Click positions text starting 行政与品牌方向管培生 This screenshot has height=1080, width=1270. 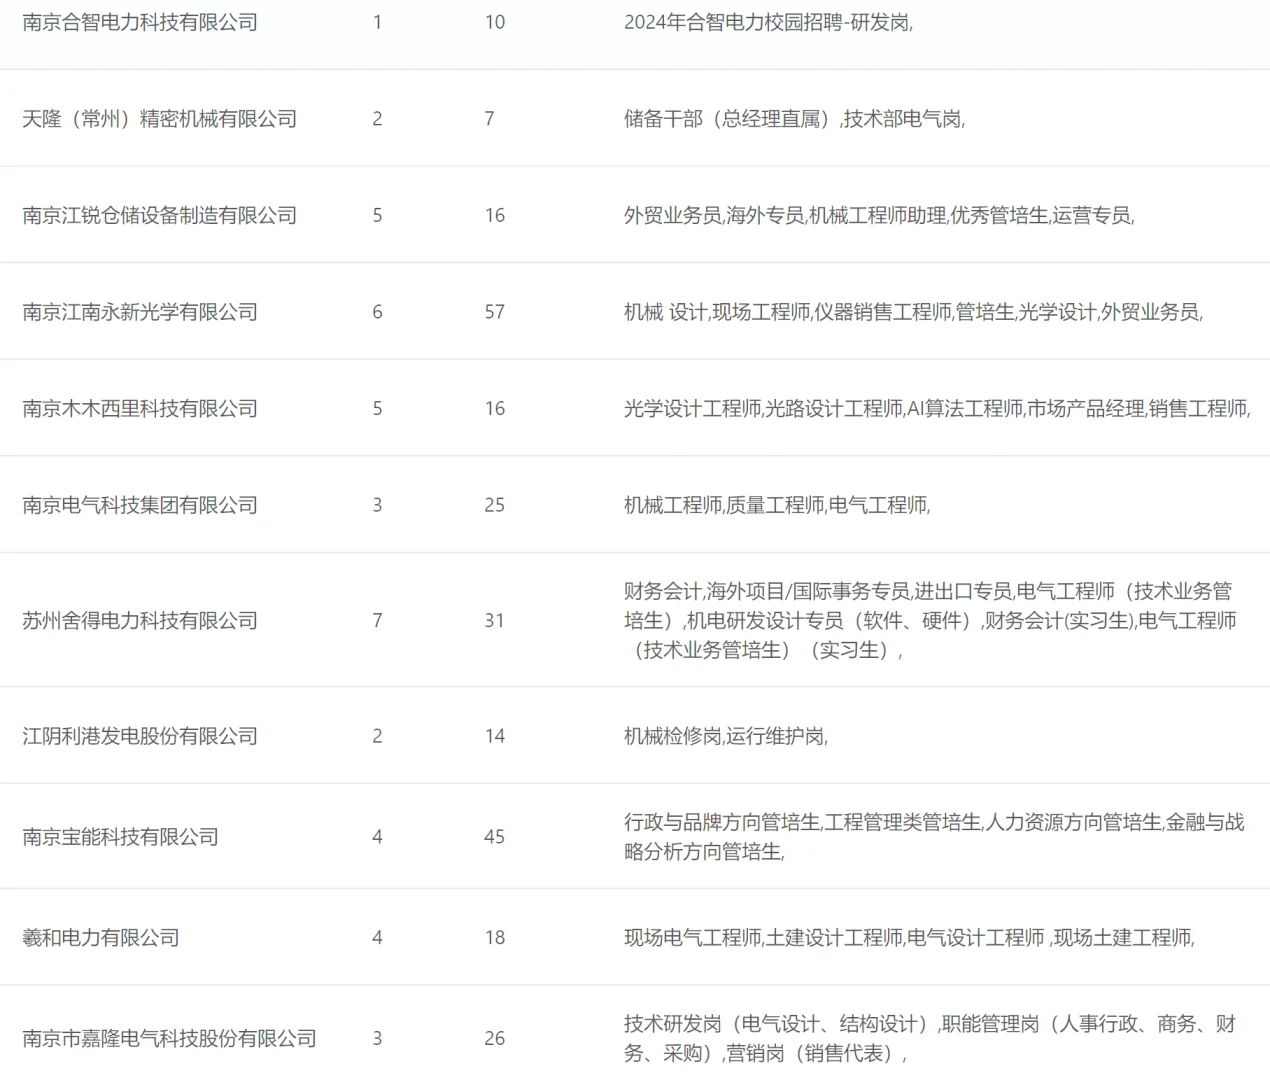[934, 837]
